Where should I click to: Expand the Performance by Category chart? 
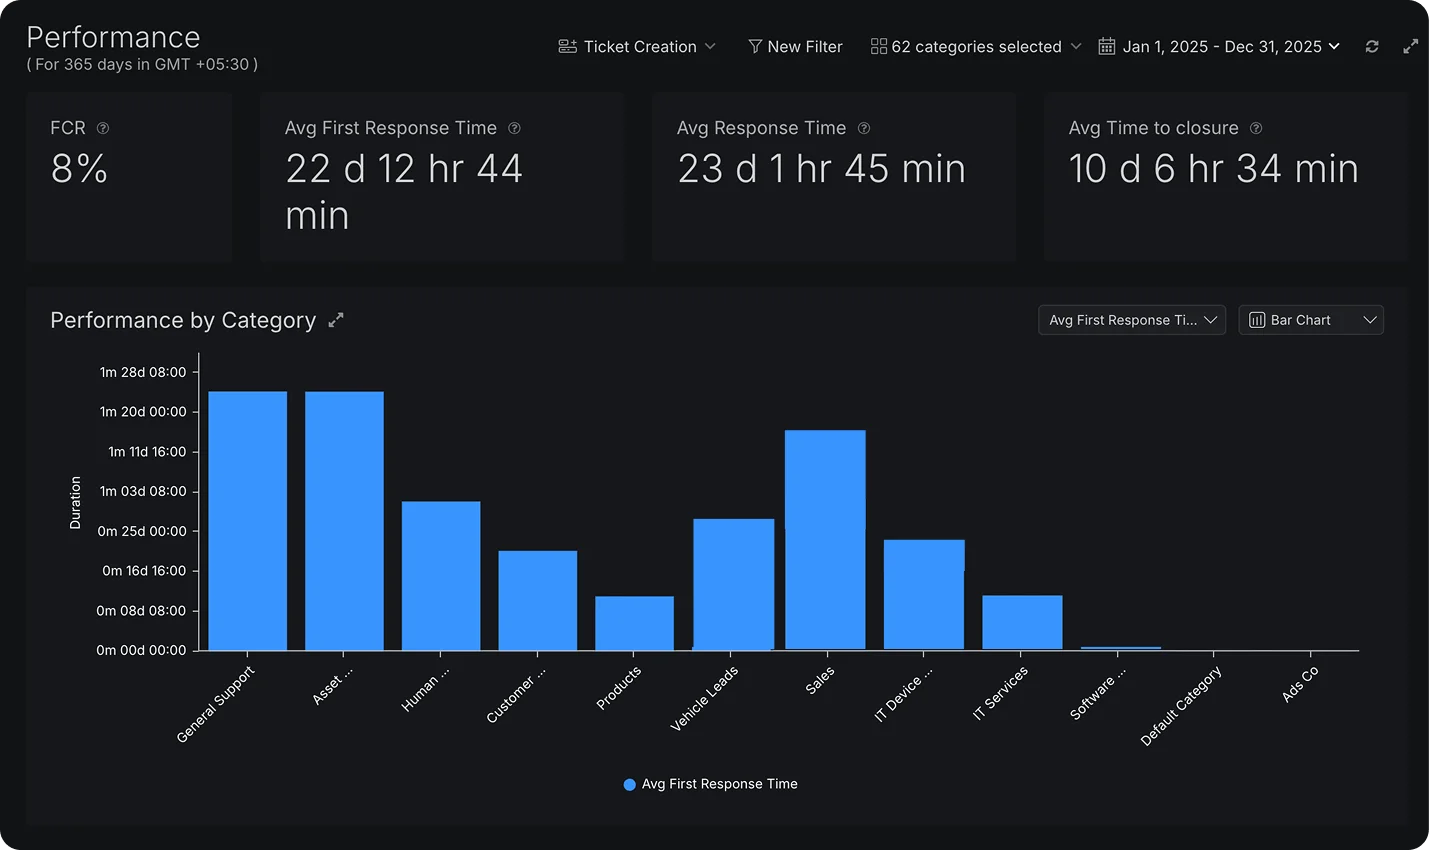[336, 320]
